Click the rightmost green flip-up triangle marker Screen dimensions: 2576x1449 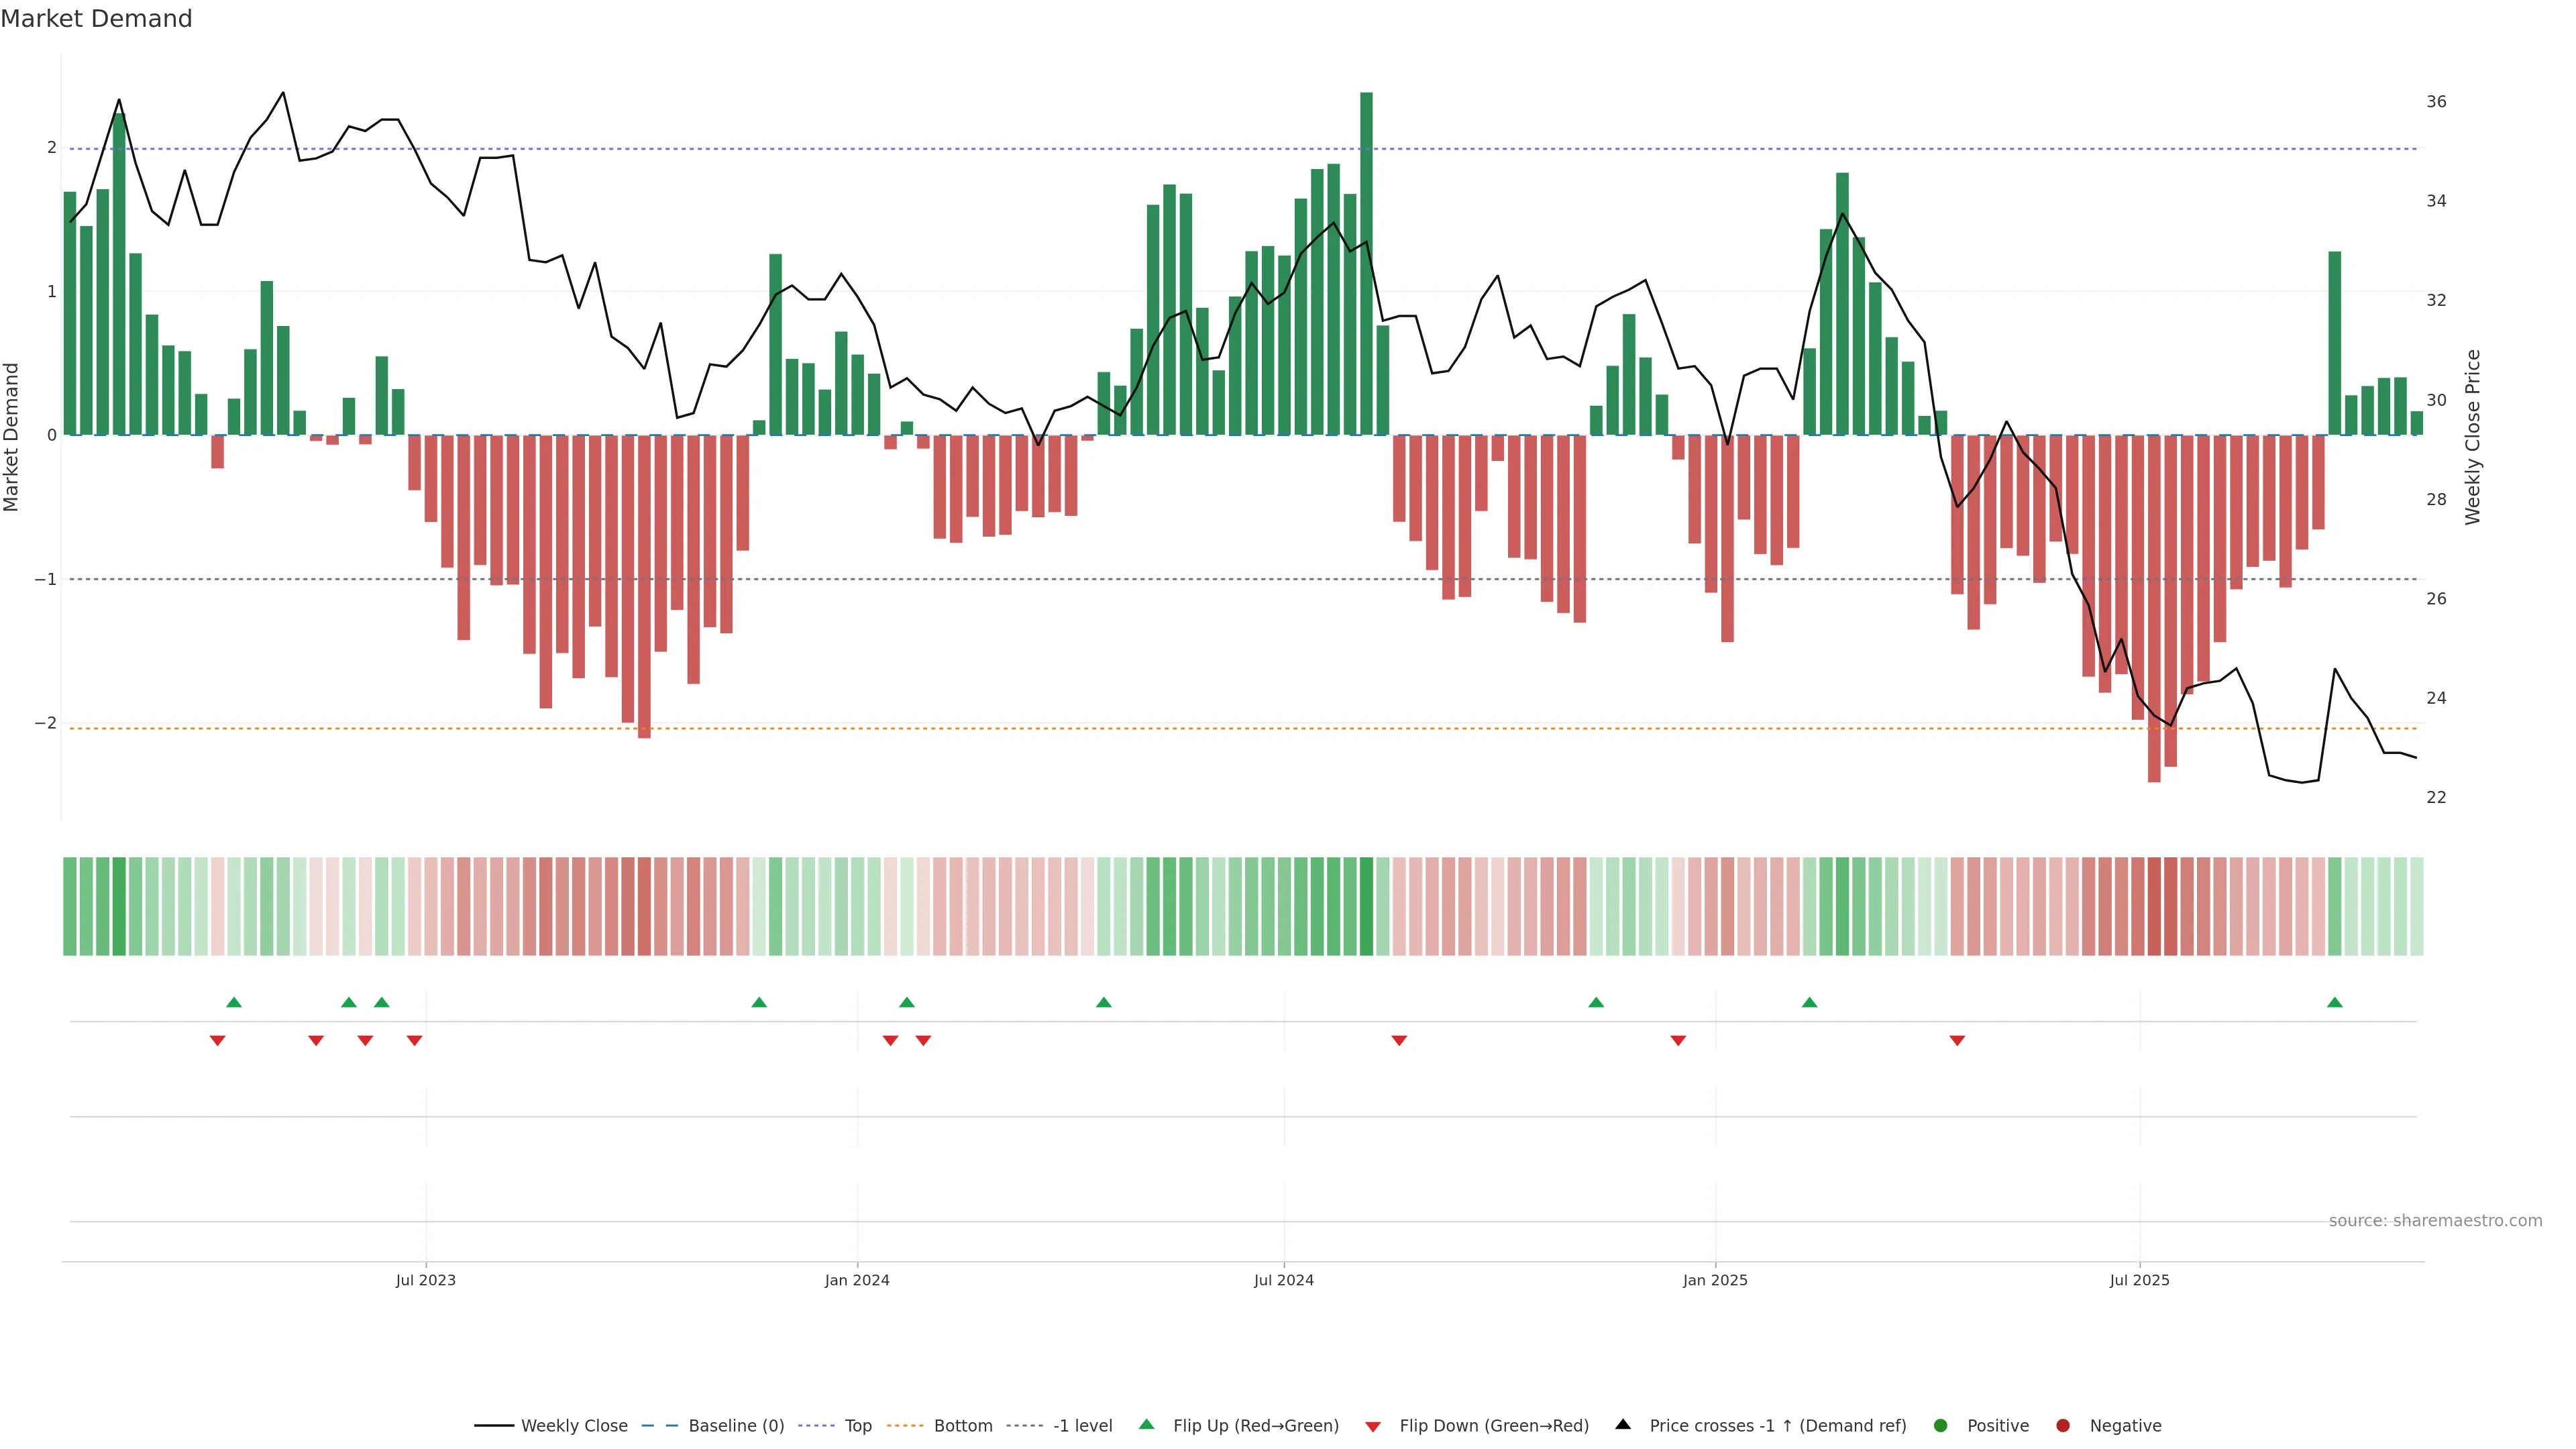tap(2335, 1002)
